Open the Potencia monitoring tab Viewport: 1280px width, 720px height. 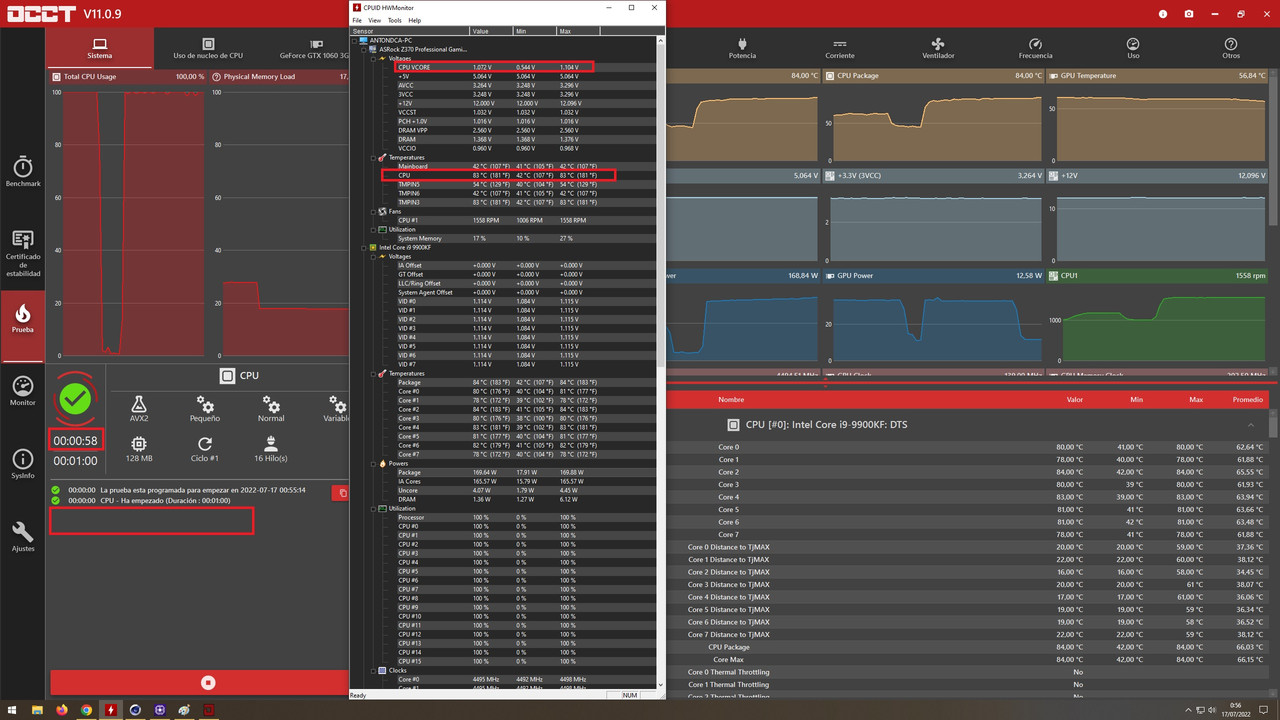[x=742, y=49]
